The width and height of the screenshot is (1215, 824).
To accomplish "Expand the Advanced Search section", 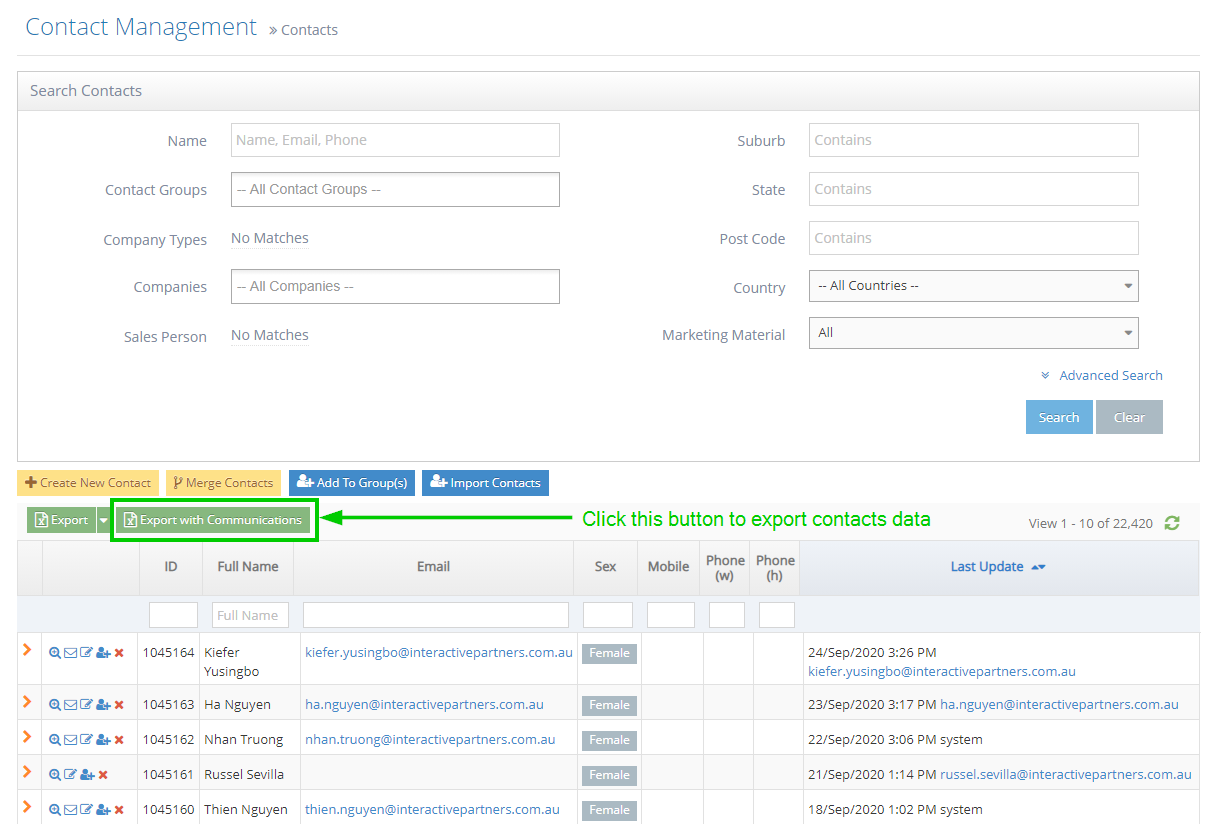I will tap(1101, 375).
